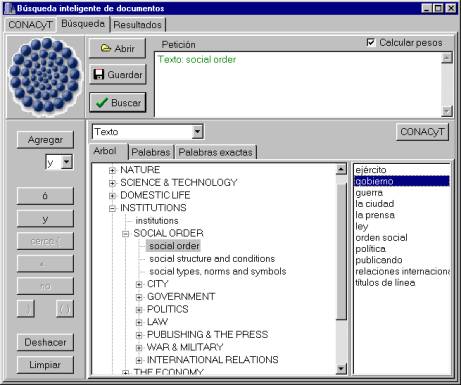
Task: Click the application icon in the title bar
Action: pos(10,8)
